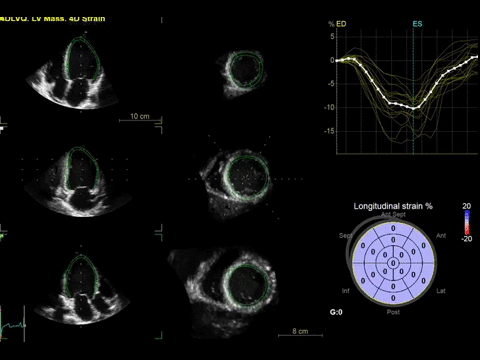Click the '-5' value on the strain axis
Viewport: 480px width, 360px height.
point(330,84)
